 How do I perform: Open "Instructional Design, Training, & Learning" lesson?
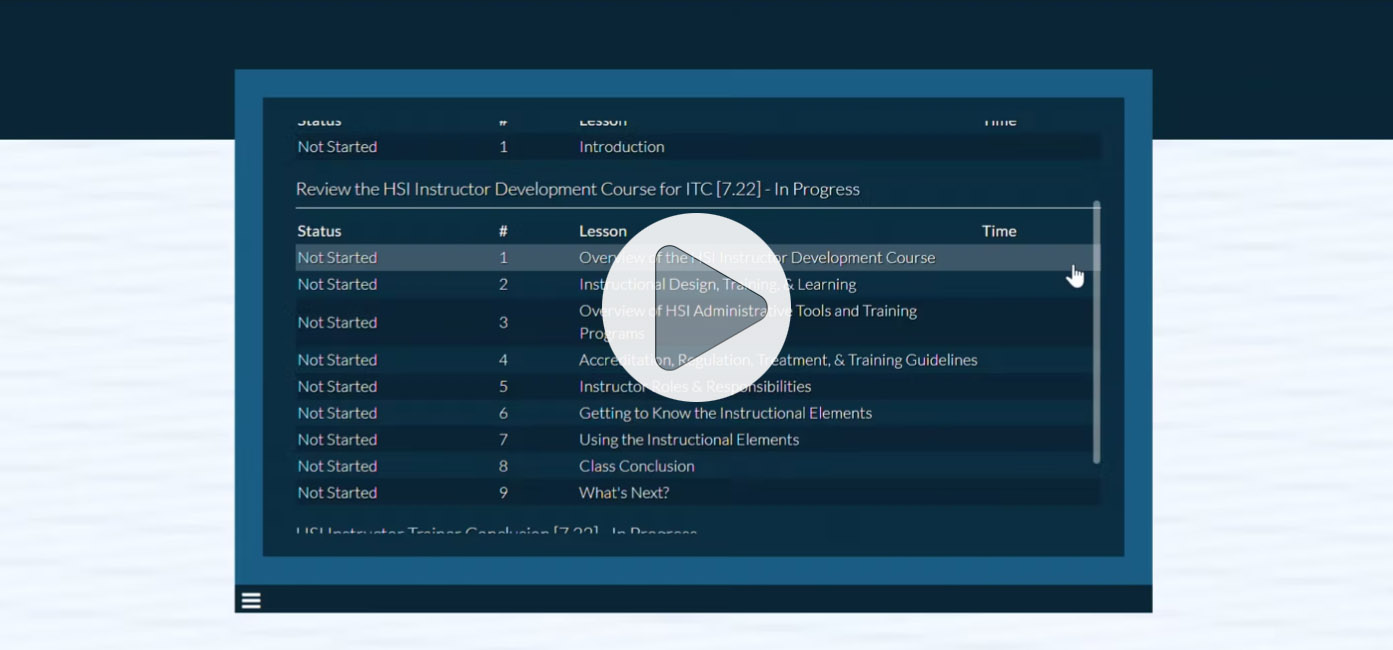coord(717,284)
